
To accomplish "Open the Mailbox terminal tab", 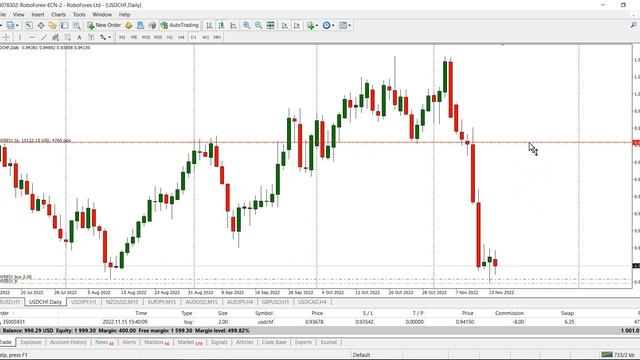I will [x=156, y=342].
